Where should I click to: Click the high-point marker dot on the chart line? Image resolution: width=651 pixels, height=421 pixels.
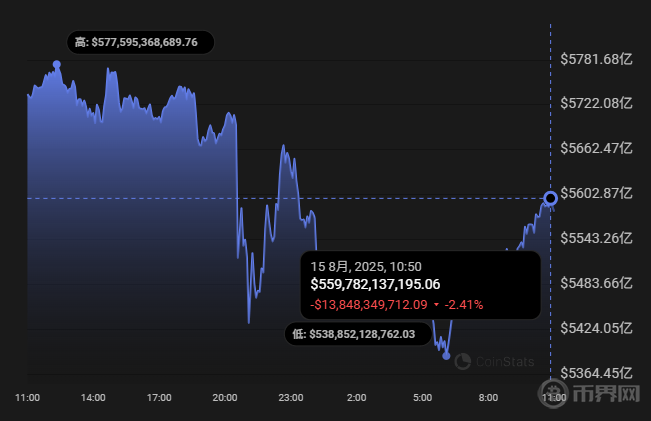(x=57, y=64)
